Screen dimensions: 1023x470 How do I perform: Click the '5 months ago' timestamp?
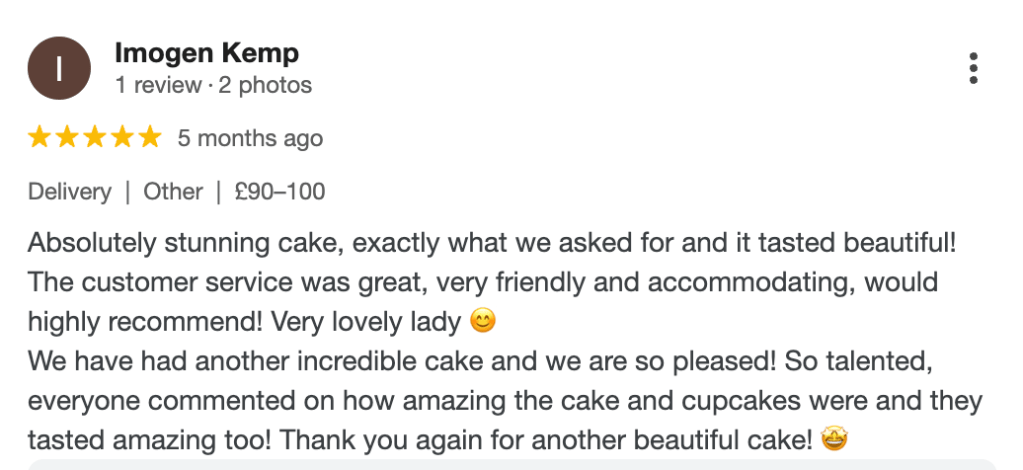pyautogui.click(x=250, y=138)
